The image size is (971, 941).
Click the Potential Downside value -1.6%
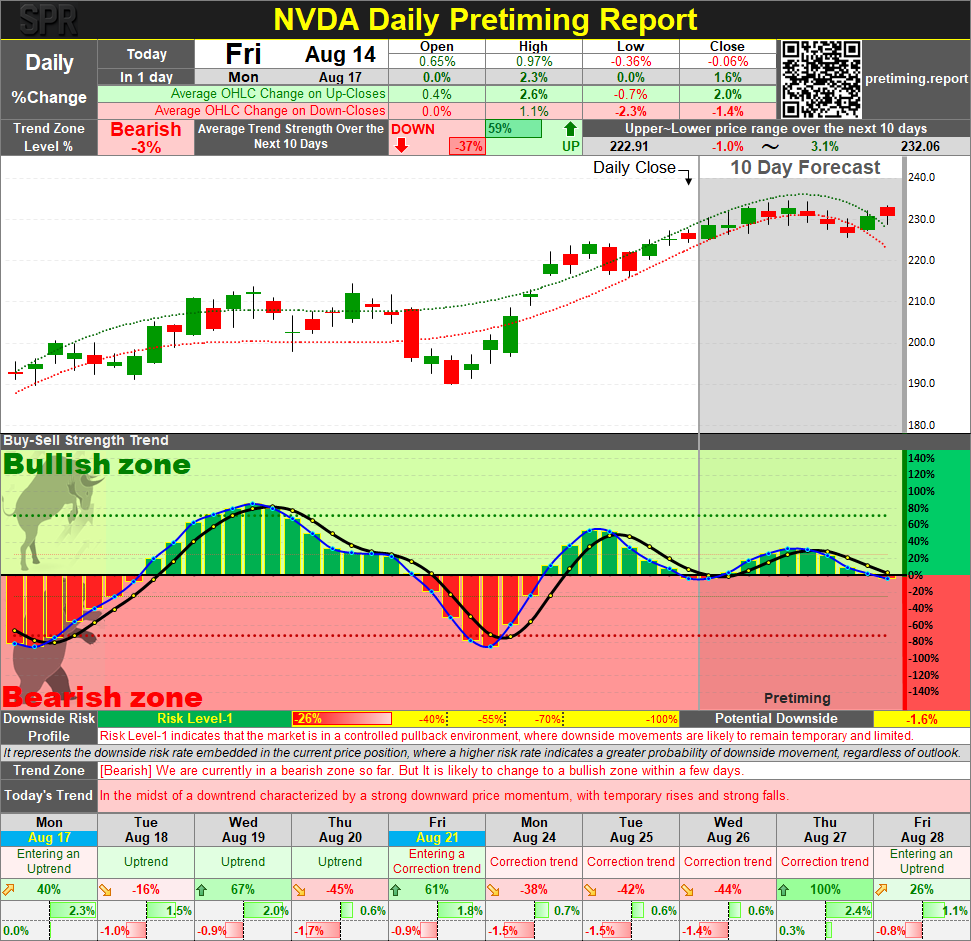coord(921,719)
